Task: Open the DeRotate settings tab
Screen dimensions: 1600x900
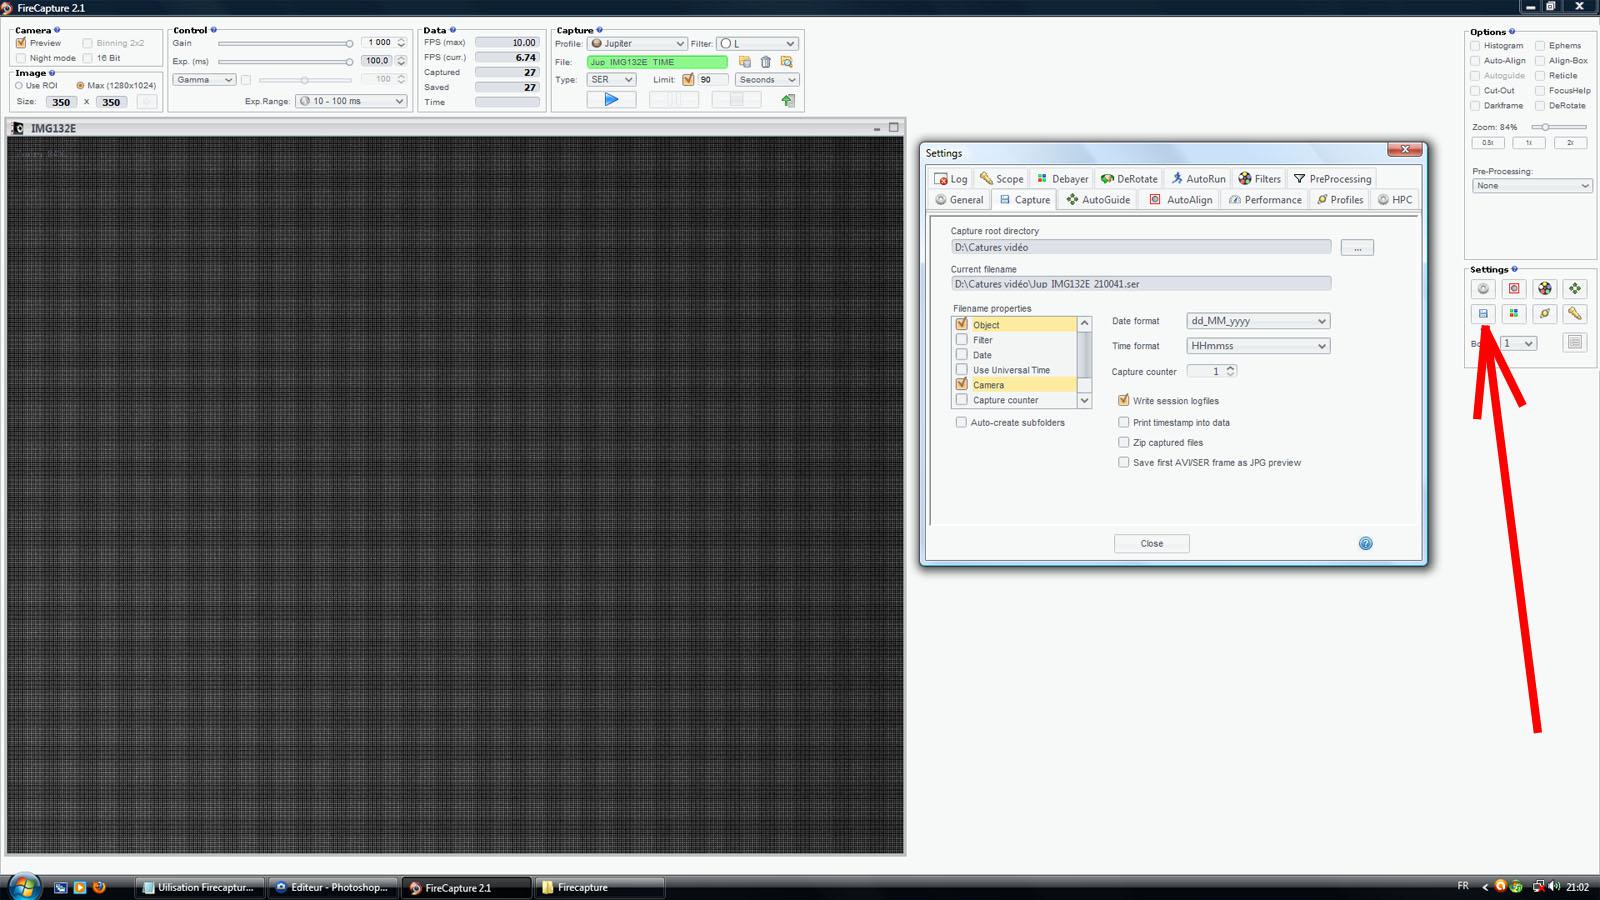Action: tap(1129, 179)
